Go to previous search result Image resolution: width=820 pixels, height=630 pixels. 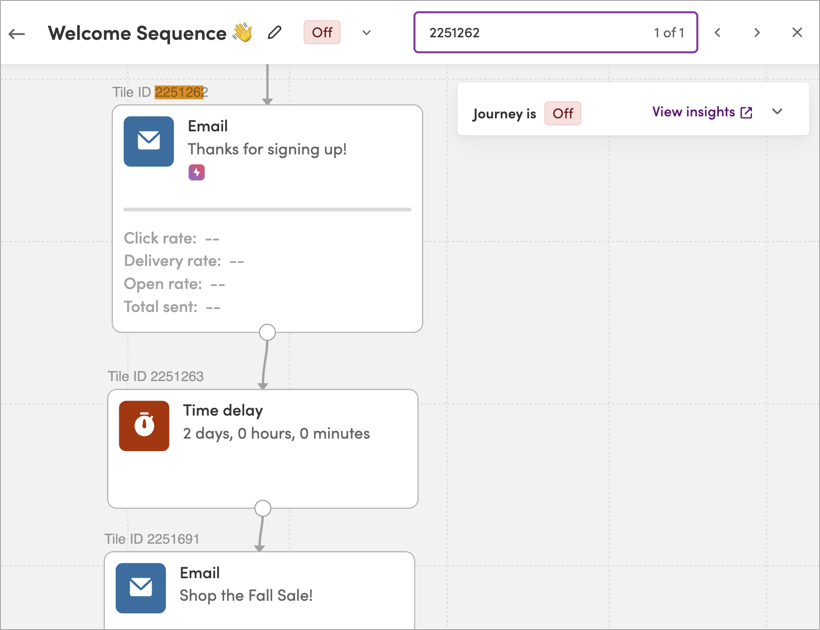pos(718,32)
